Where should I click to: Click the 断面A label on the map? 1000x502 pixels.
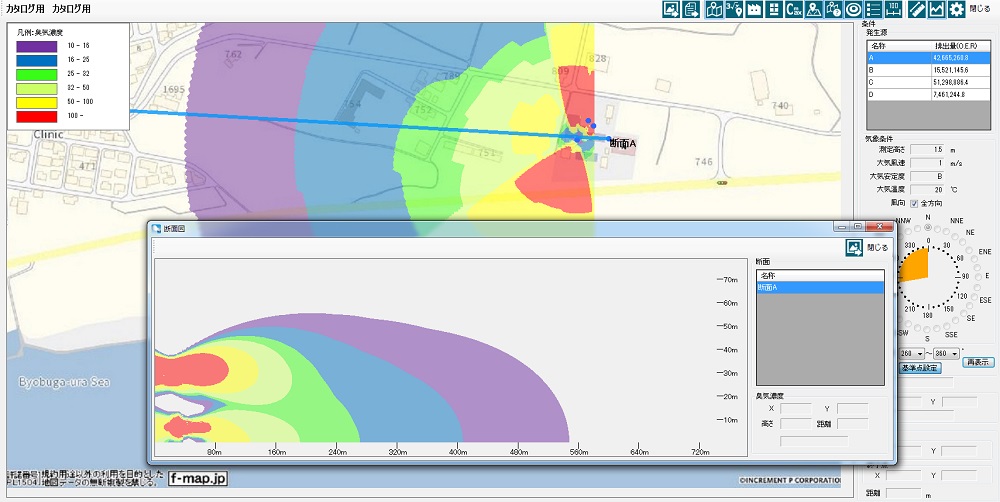(623, 144)
